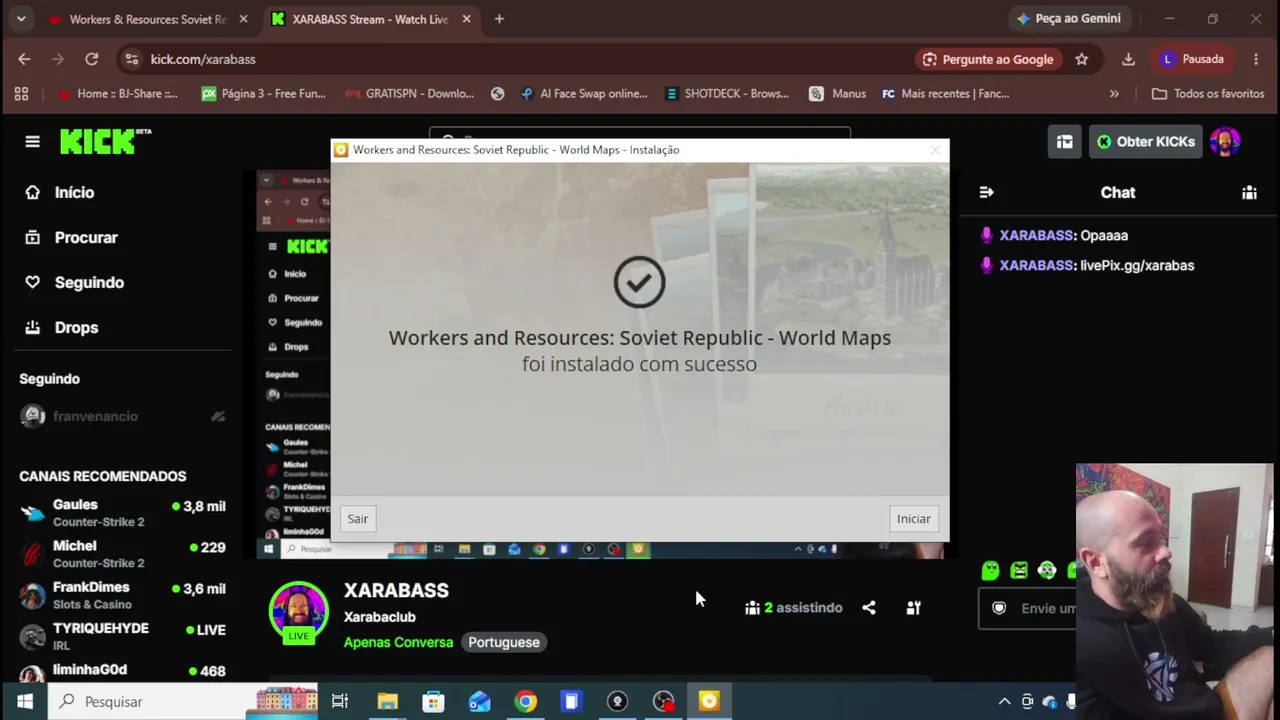Select the first green ghost emote

[x=990, y=570]
